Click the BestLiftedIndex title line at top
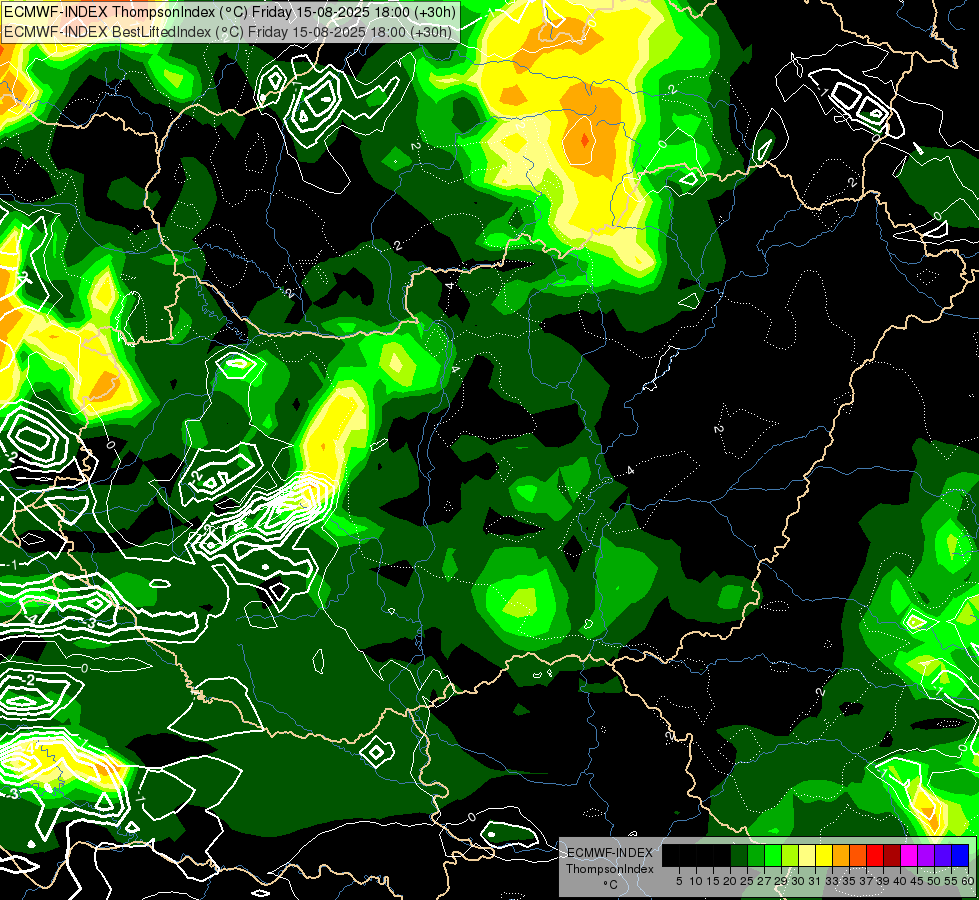The height and width of the screenshot is (900, 979). 228,31
